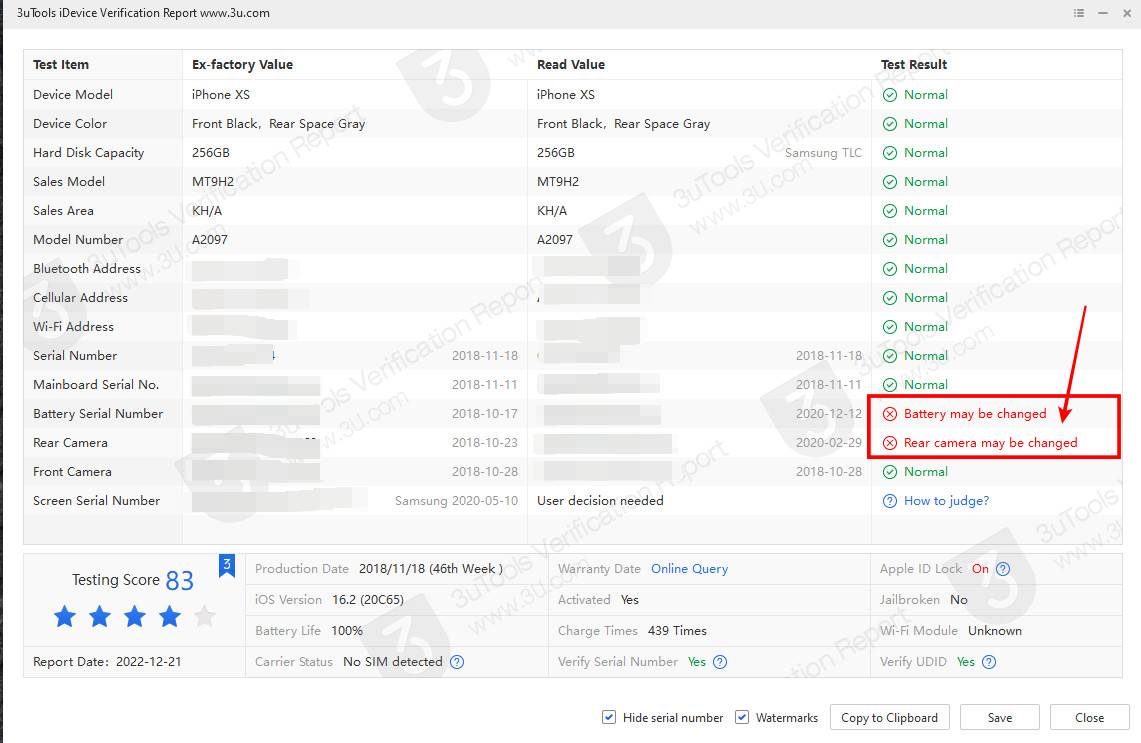Click the iOS Version 16.2 (20C65) value

tap(367, 600)
